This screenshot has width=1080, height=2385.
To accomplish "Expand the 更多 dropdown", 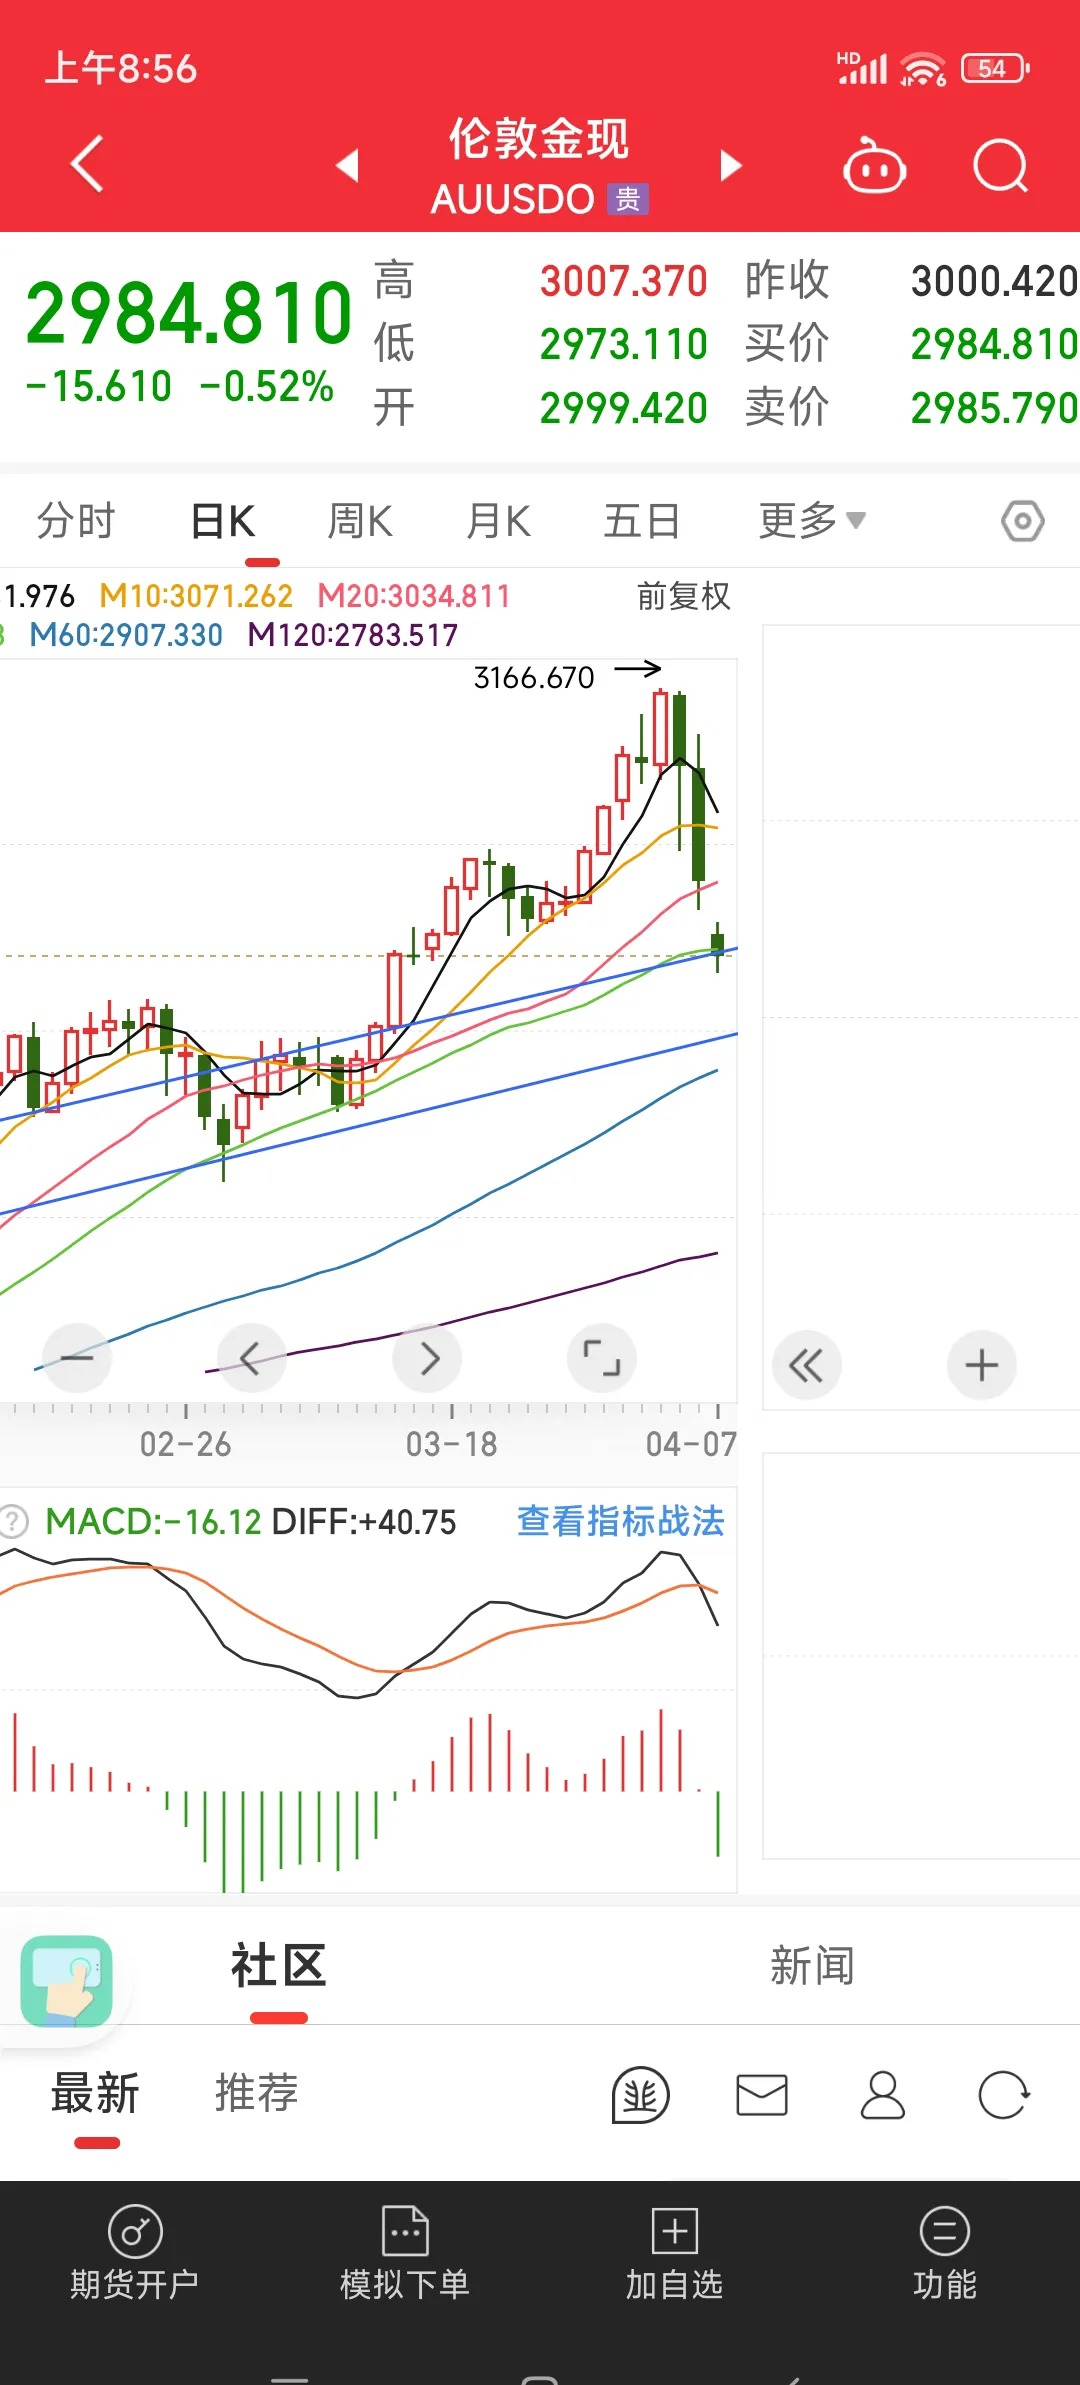I will click(811, 521).
